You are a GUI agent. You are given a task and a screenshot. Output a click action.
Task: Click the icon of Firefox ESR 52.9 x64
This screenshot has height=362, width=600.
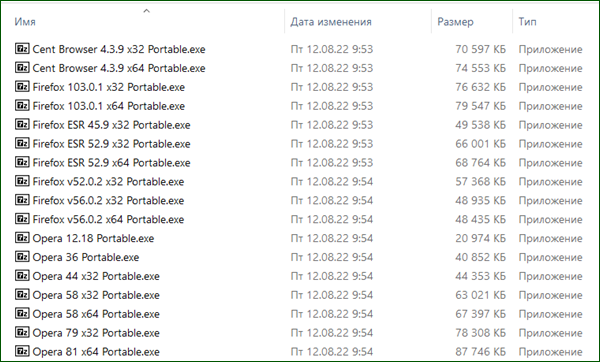[x=22, y=162]
